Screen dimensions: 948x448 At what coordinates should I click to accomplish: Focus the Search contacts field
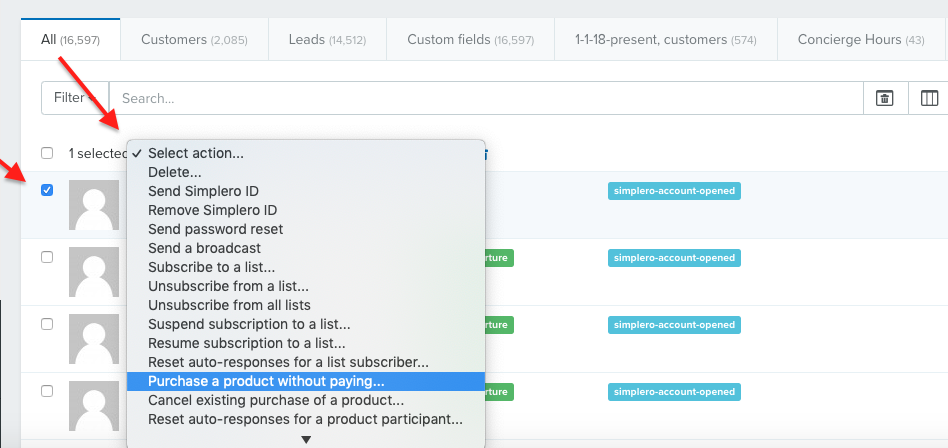click(485, 98)
